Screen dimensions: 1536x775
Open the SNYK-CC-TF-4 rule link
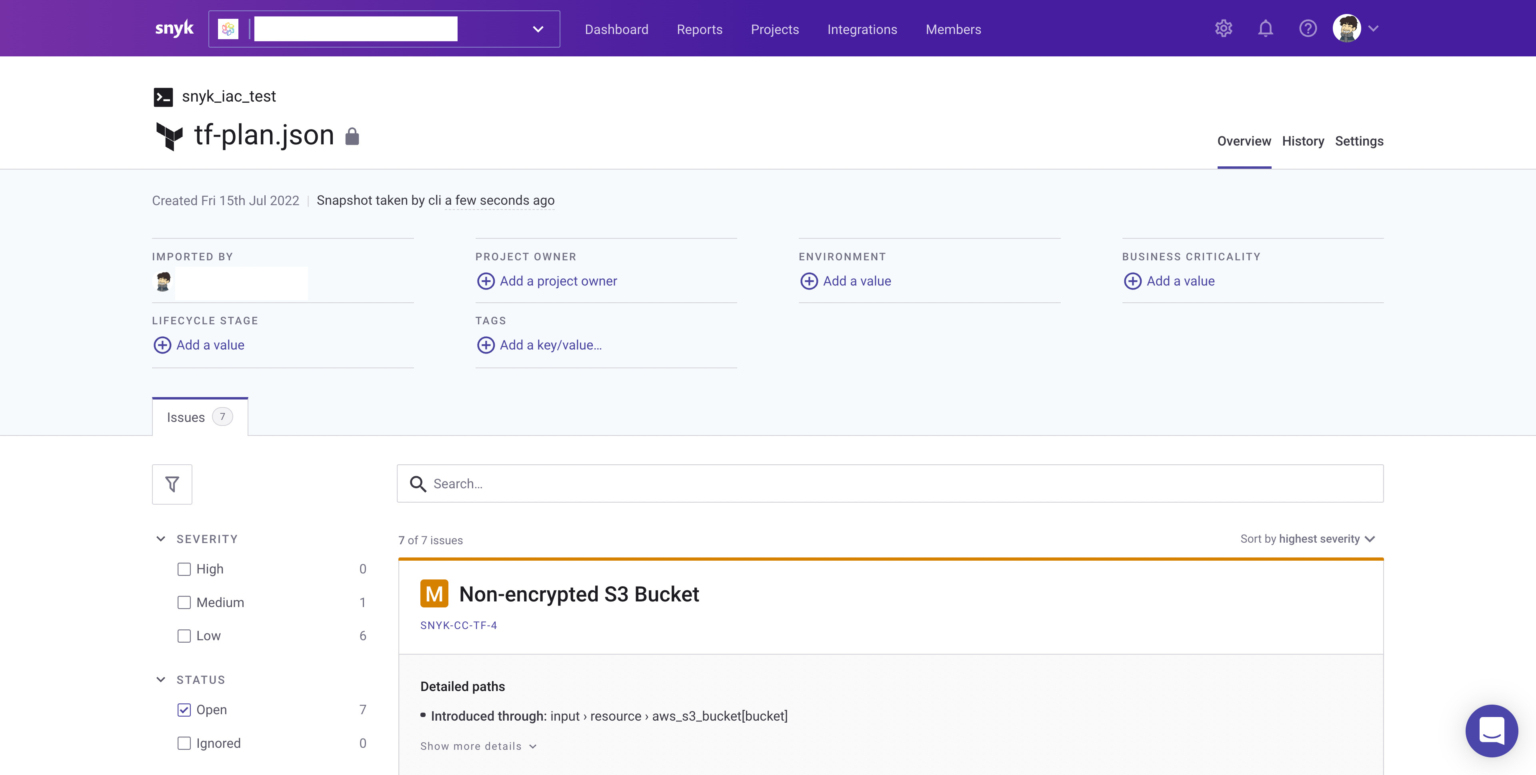[x=459, y=623]
